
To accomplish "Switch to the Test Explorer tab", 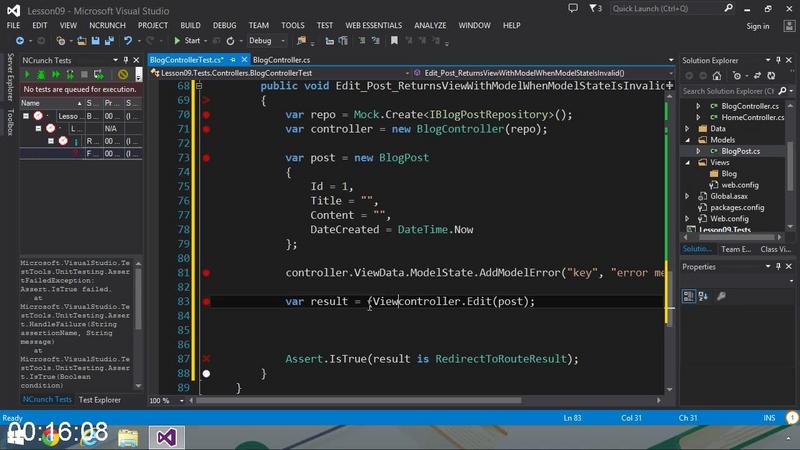I will pyautogui.click(x=100, y=400).
